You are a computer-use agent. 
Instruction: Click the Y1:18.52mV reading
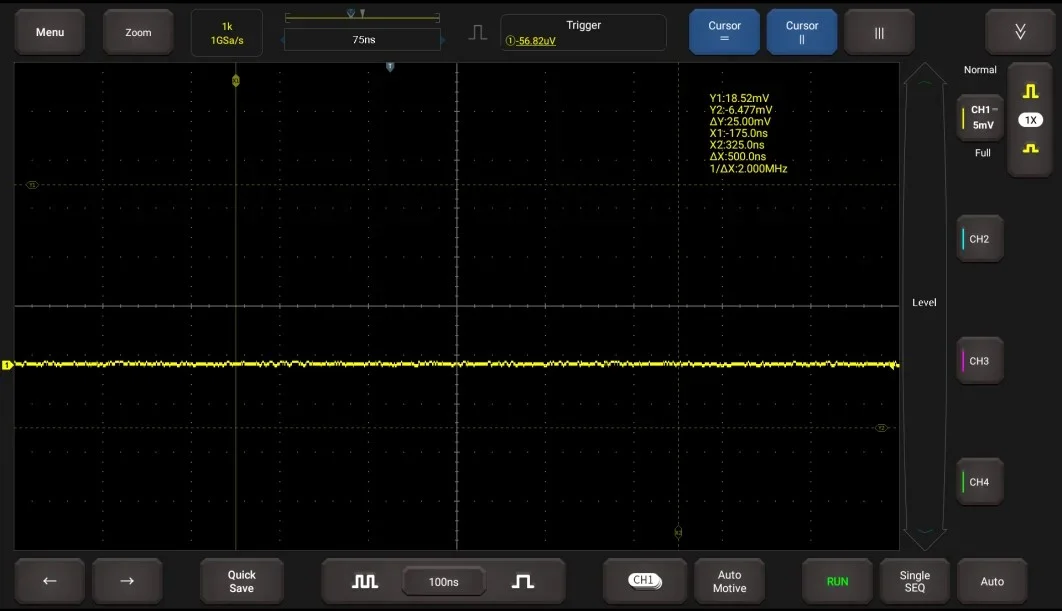[x=739, y=98]
